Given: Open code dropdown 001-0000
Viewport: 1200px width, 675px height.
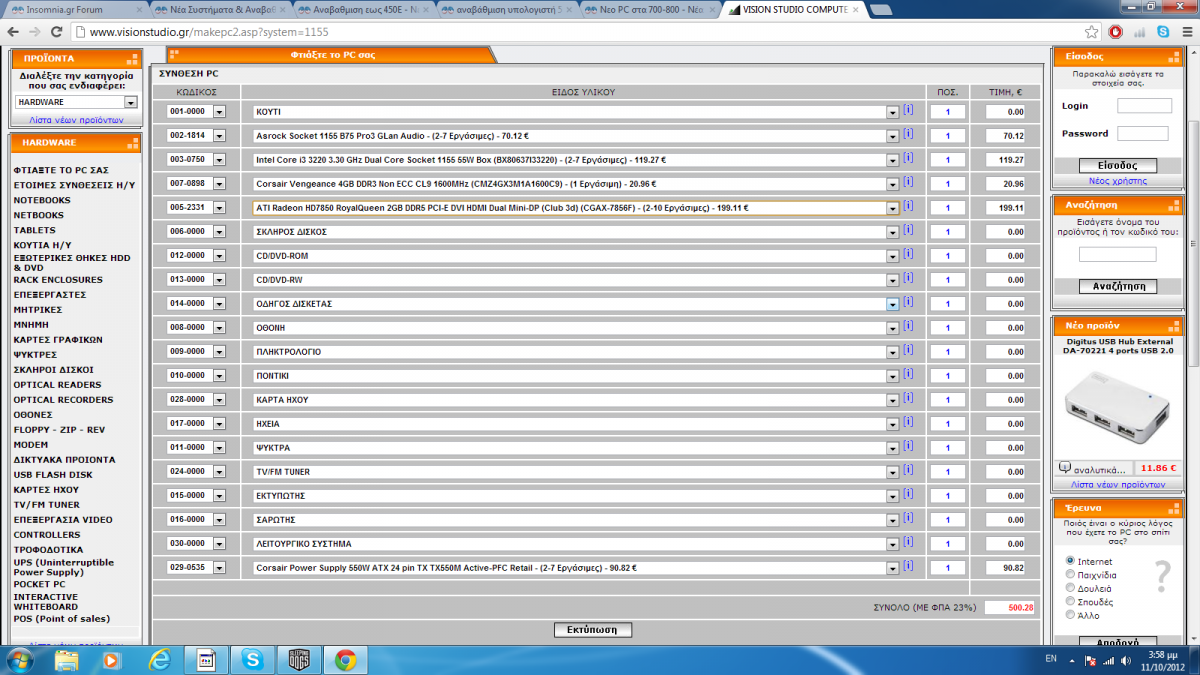Looking at the screenshot, I should (220, 111).
